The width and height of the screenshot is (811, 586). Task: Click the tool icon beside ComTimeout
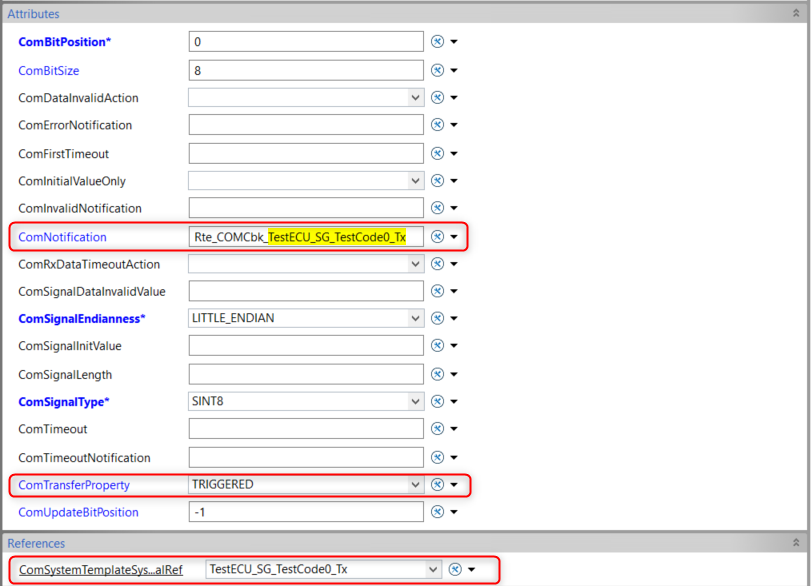coord(438,429)
